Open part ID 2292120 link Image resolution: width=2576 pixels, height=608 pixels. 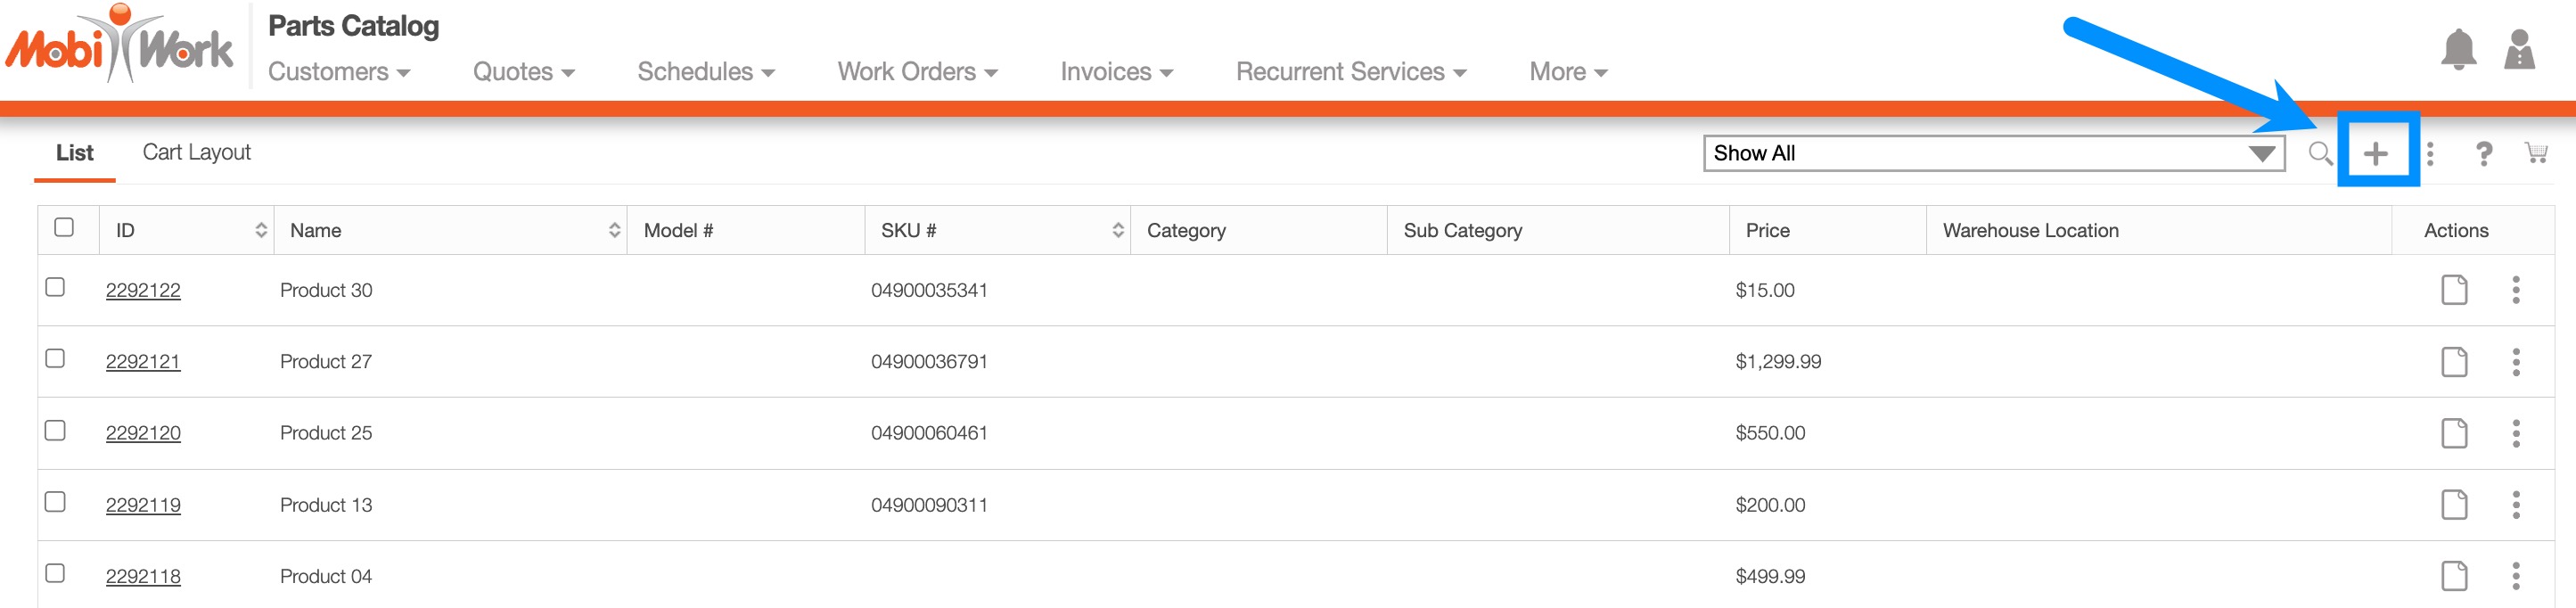click(x=143, y=433)
